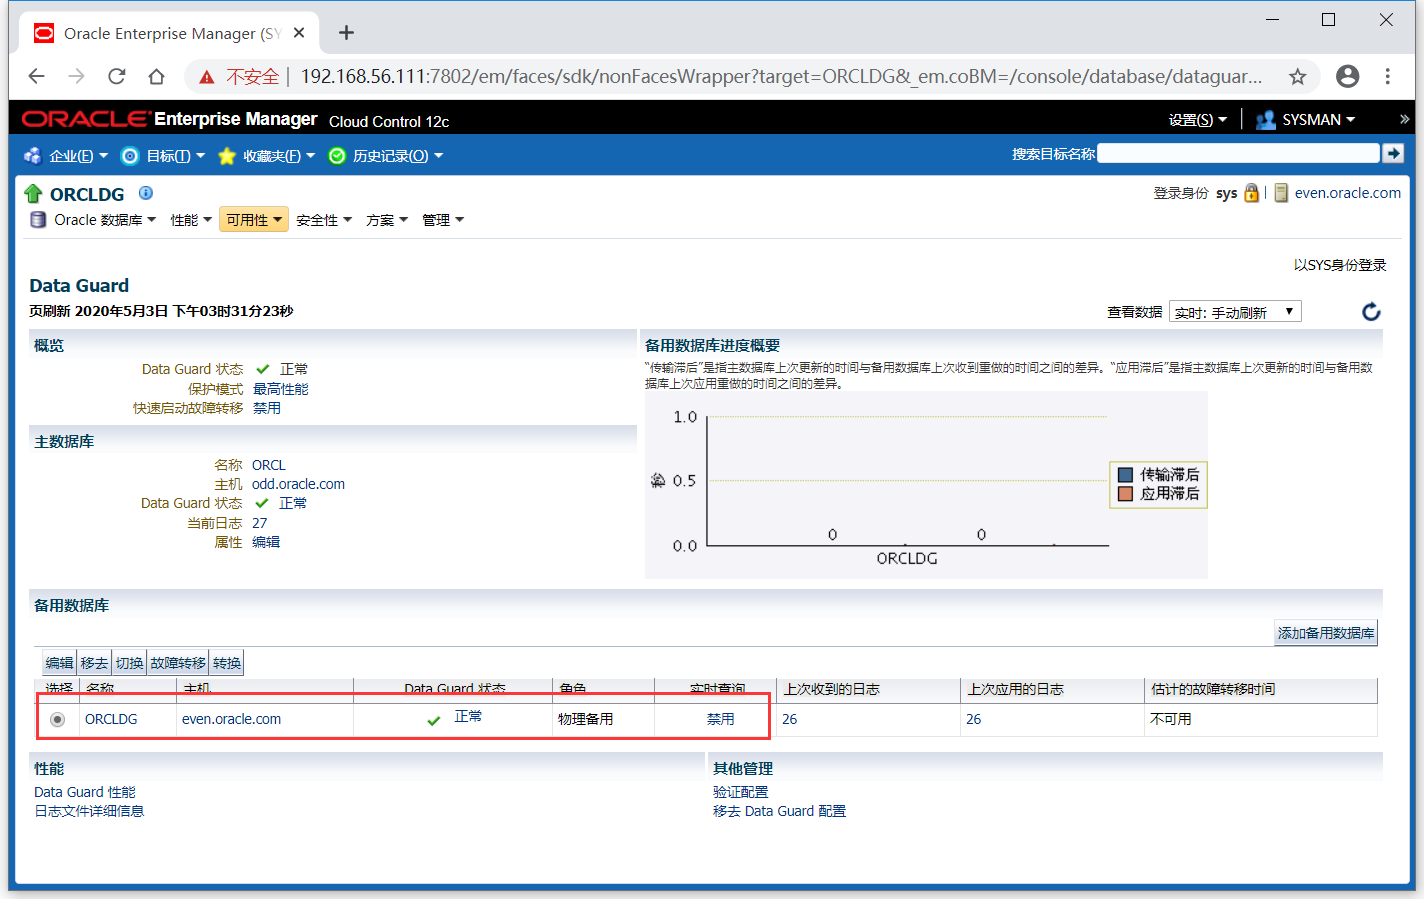Viewport: 1424px width, 899px height.
Task: Open the SYSMAN user dropdown
Action: (x=1319, y=120)
